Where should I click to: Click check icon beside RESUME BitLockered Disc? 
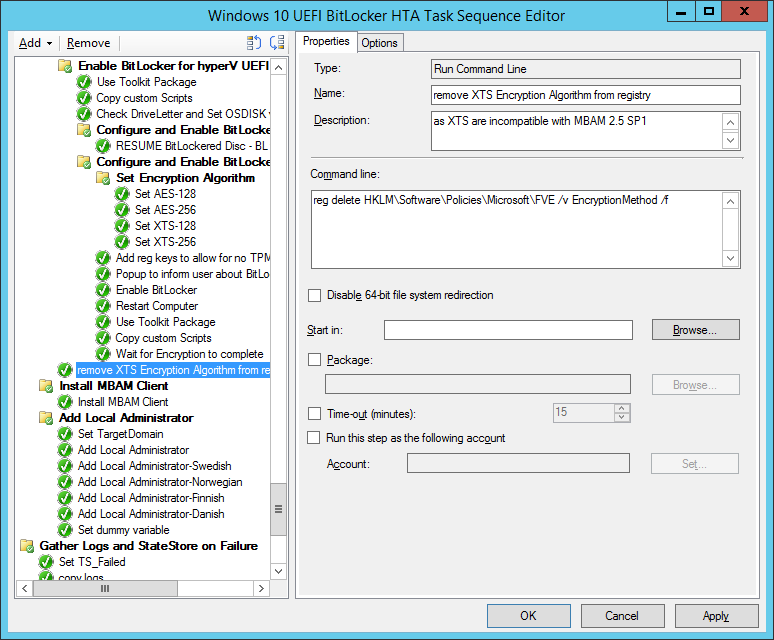103,146
